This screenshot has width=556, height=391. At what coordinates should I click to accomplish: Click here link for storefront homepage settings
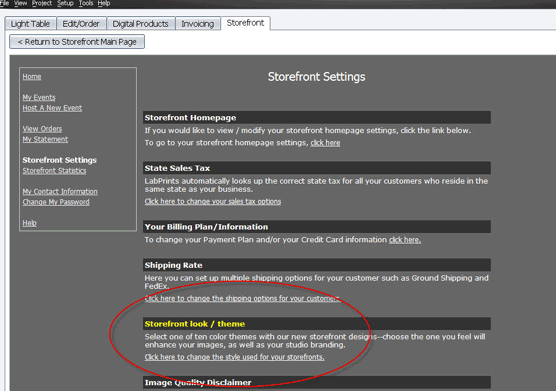tap(325, 143)
